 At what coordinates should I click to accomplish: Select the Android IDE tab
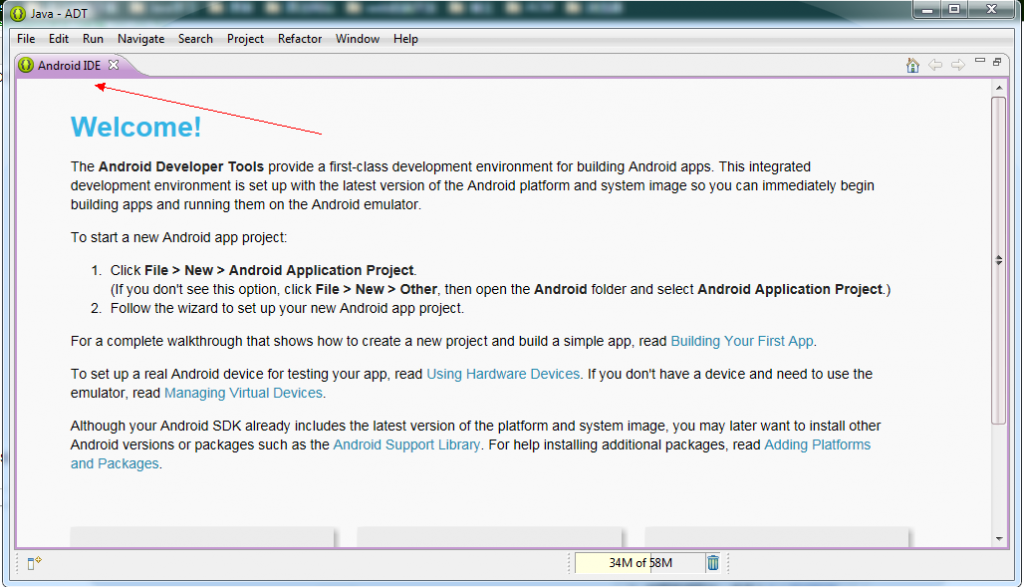69,65
